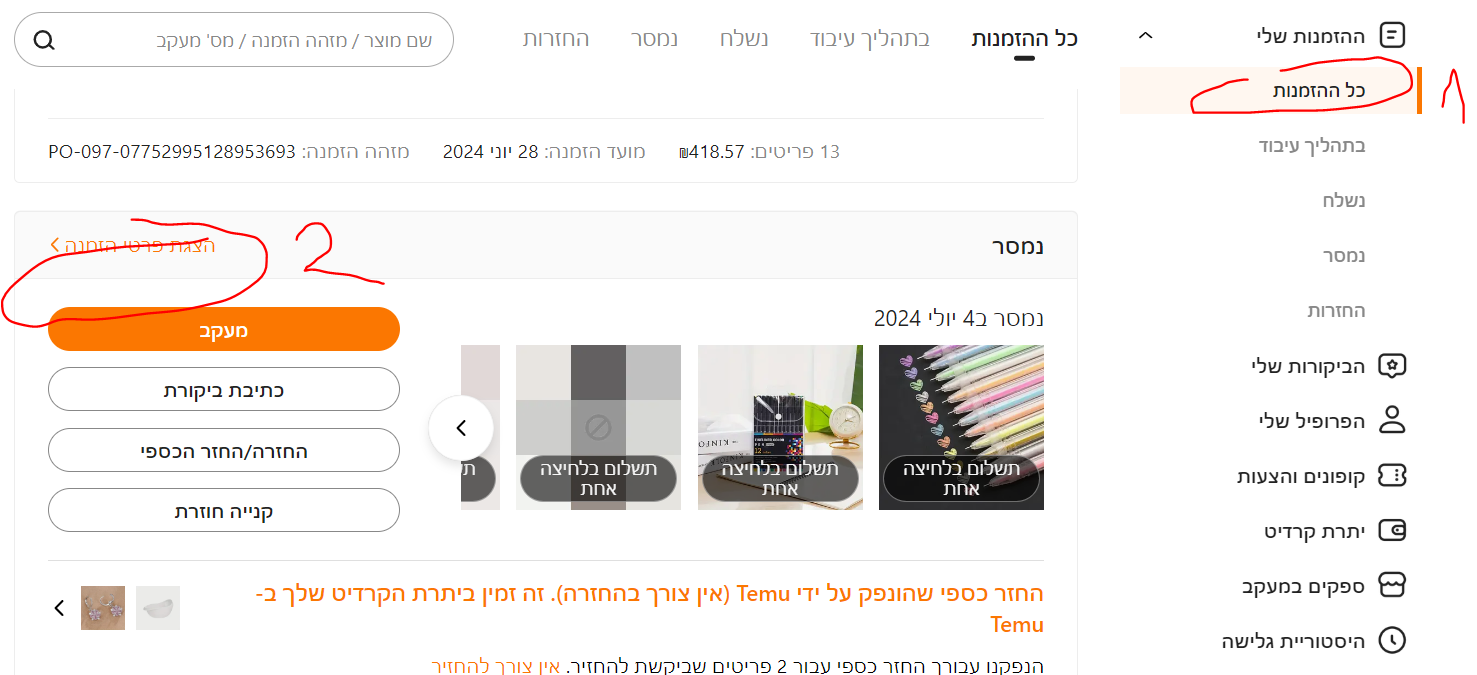The image size is (1477, 675).
Task: Switch to the החזרות top tab
Action: click(x=556, y=39)
